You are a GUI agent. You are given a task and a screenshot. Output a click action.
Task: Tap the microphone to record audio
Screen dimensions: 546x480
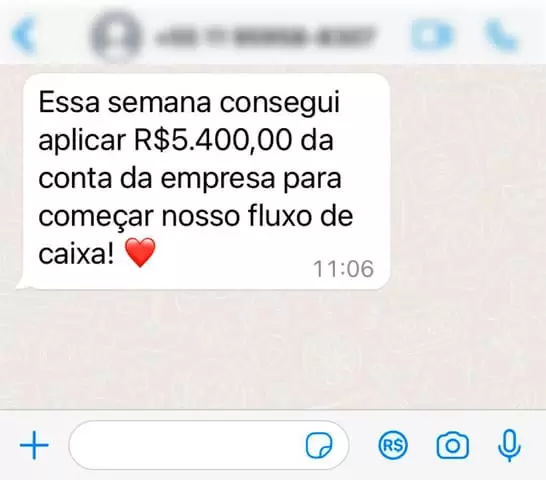(x=509, y=446)
